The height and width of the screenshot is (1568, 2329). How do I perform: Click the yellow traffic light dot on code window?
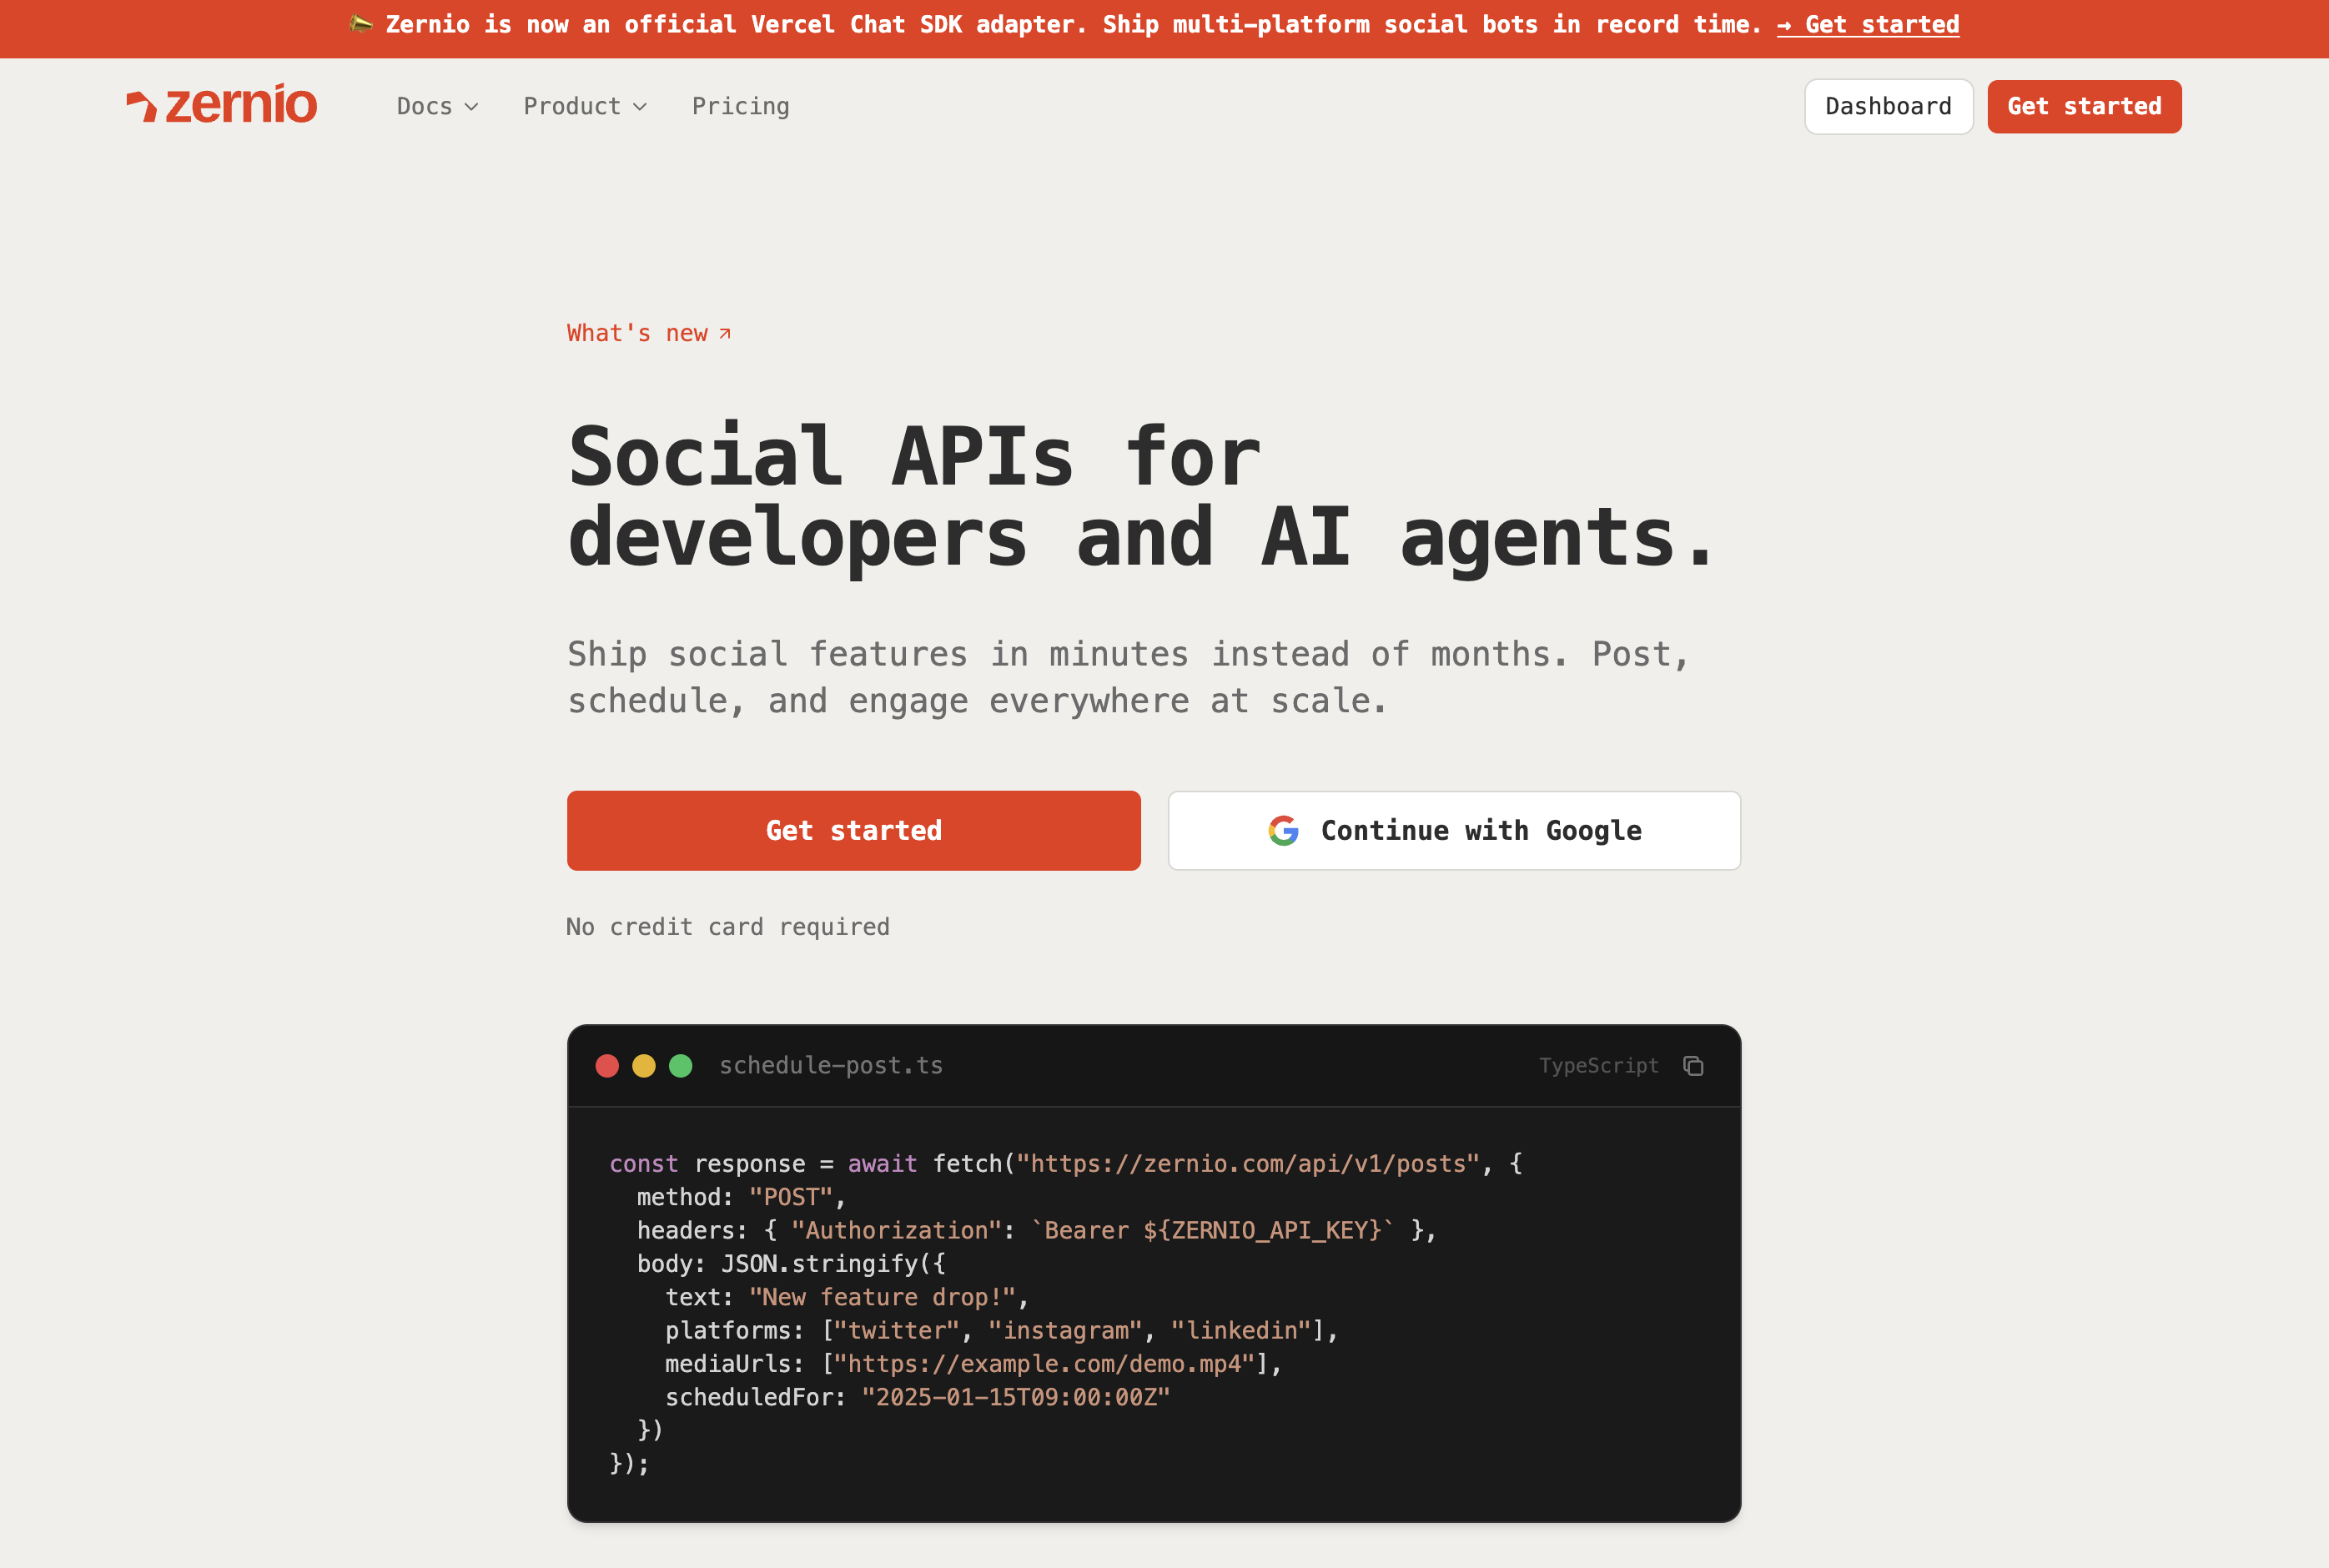click(x=644, y=1066)
